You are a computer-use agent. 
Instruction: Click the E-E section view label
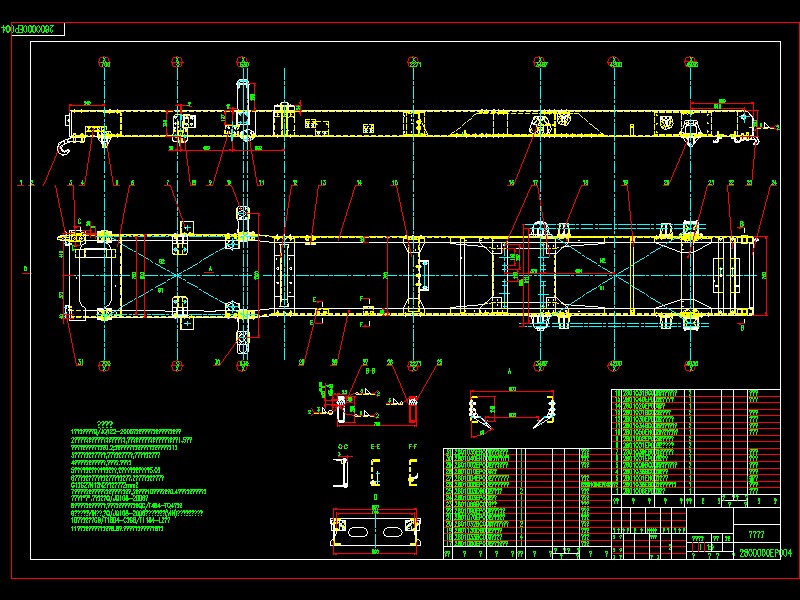pos(375,447)
